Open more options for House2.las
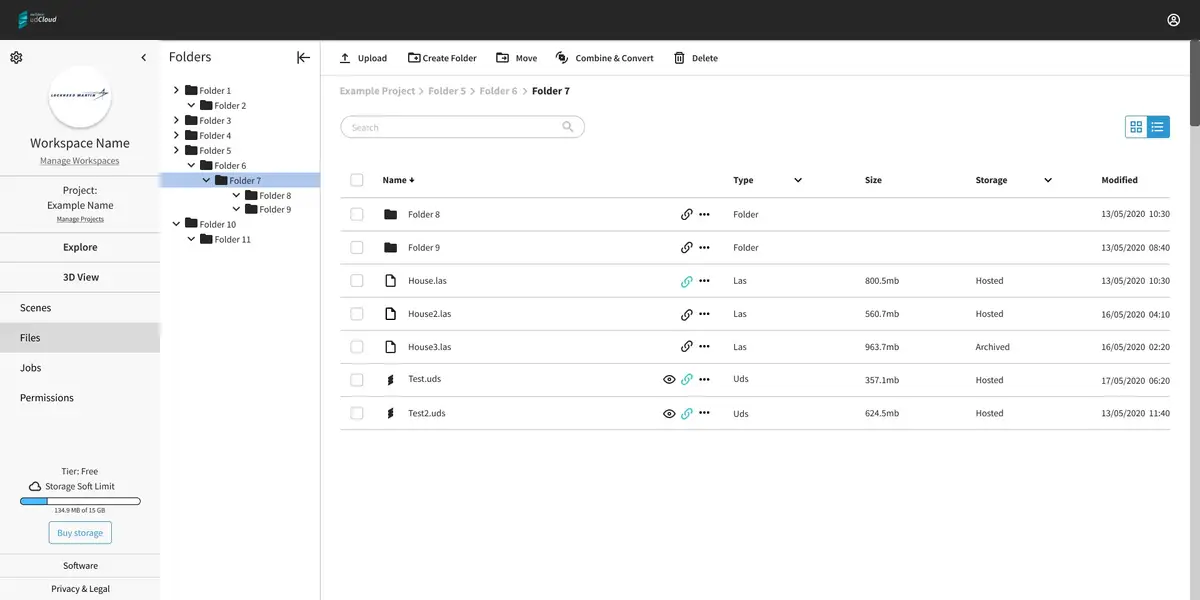 705,315
